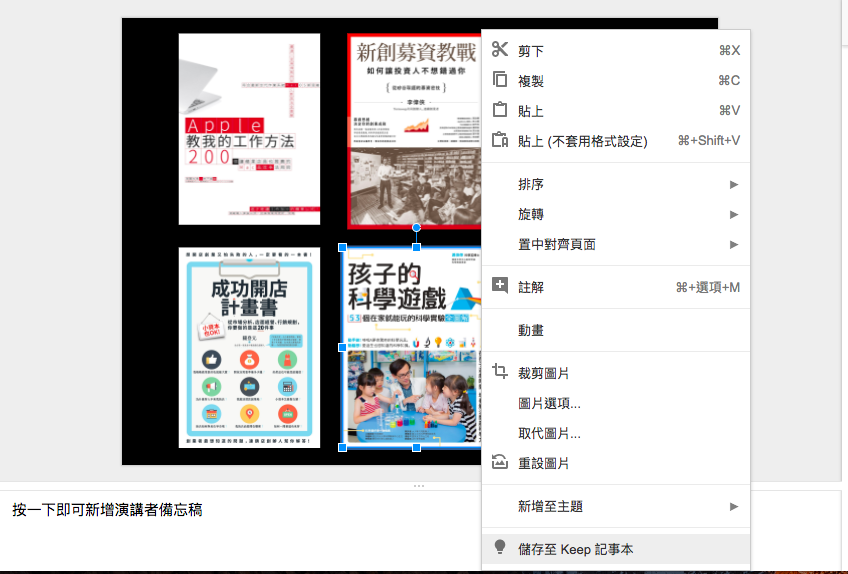Image resolution: width=848 pixels, height=574 pixels.
Task: Choose 貼上 from the context menu
Action: 615,111
